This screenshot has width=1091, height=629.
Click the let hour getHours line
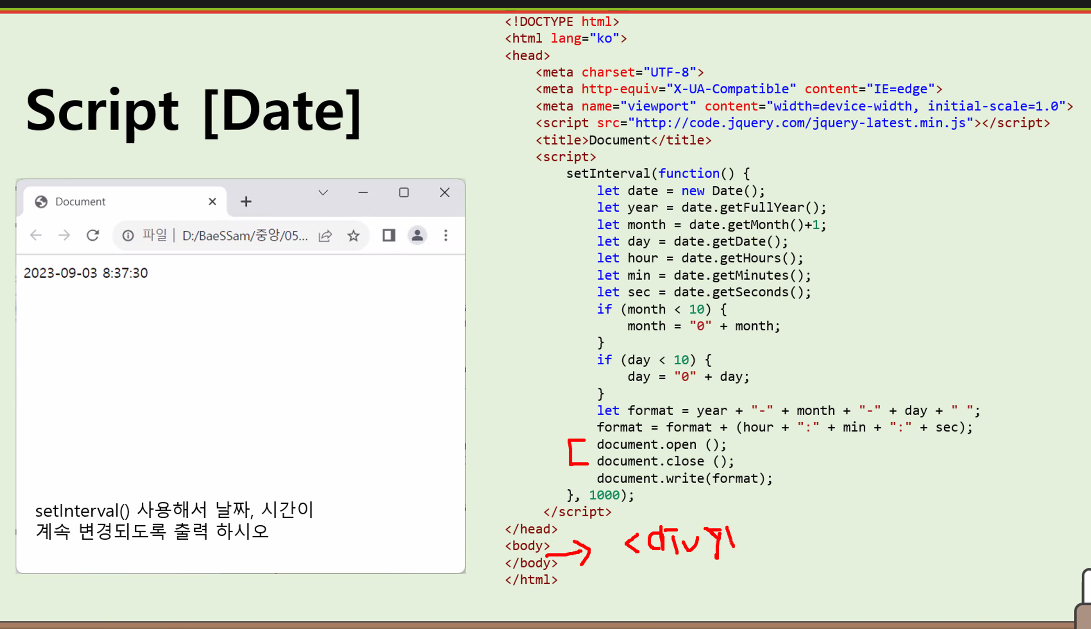(700, 258)
